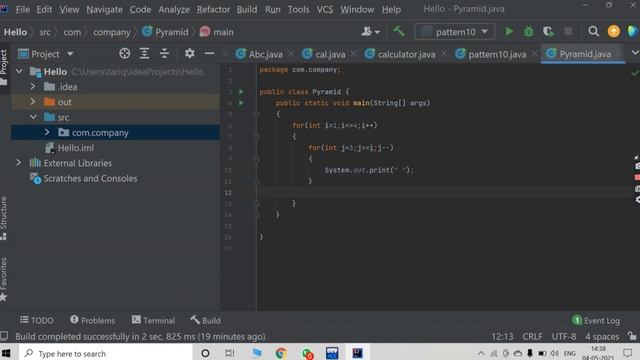Click Task View taskbar icon
Viewport: 640px width, 360px height.
pos(230,353)
